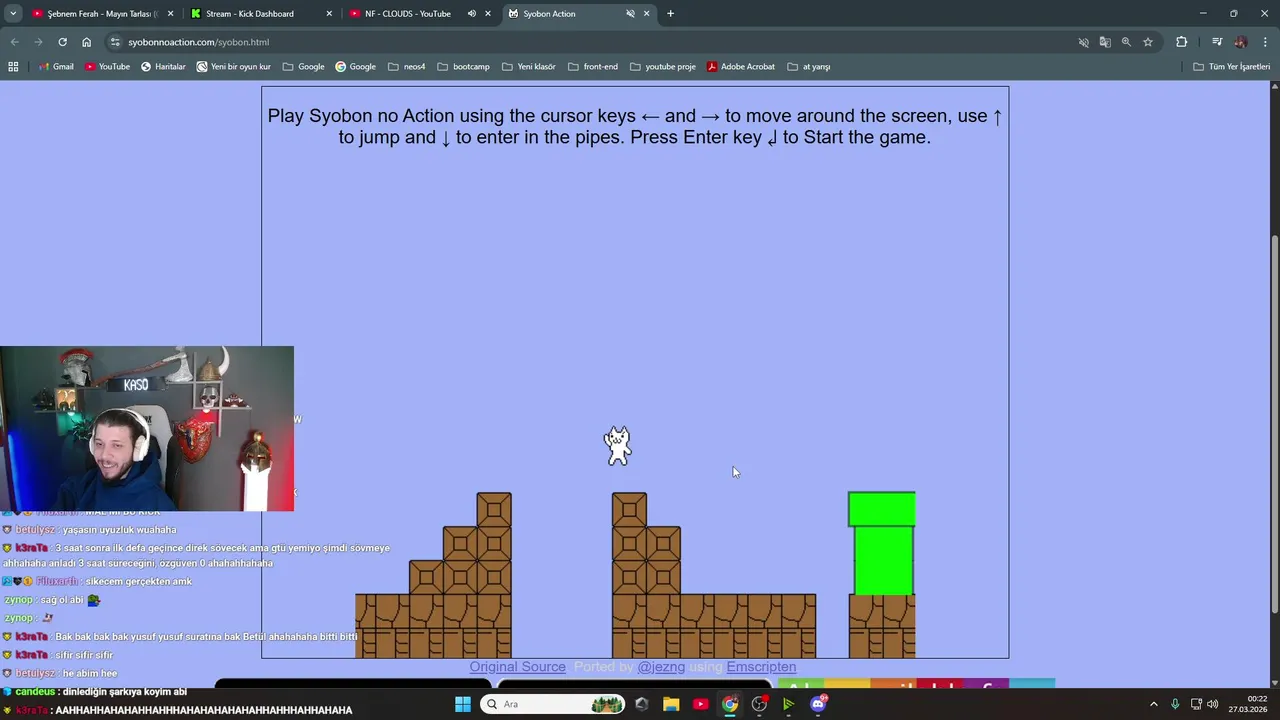The image size is (1280, 720).
Task: Open the tab search dropdown arrow
Action: 13,14
